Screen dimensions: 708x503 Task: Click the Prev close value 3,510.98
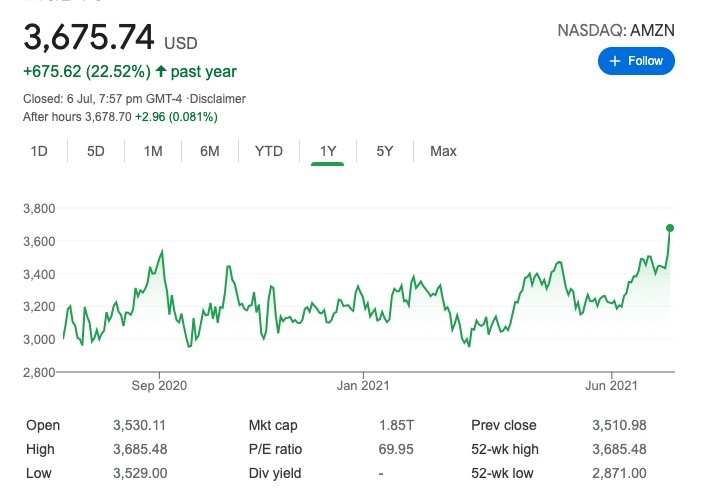point(619,425)
